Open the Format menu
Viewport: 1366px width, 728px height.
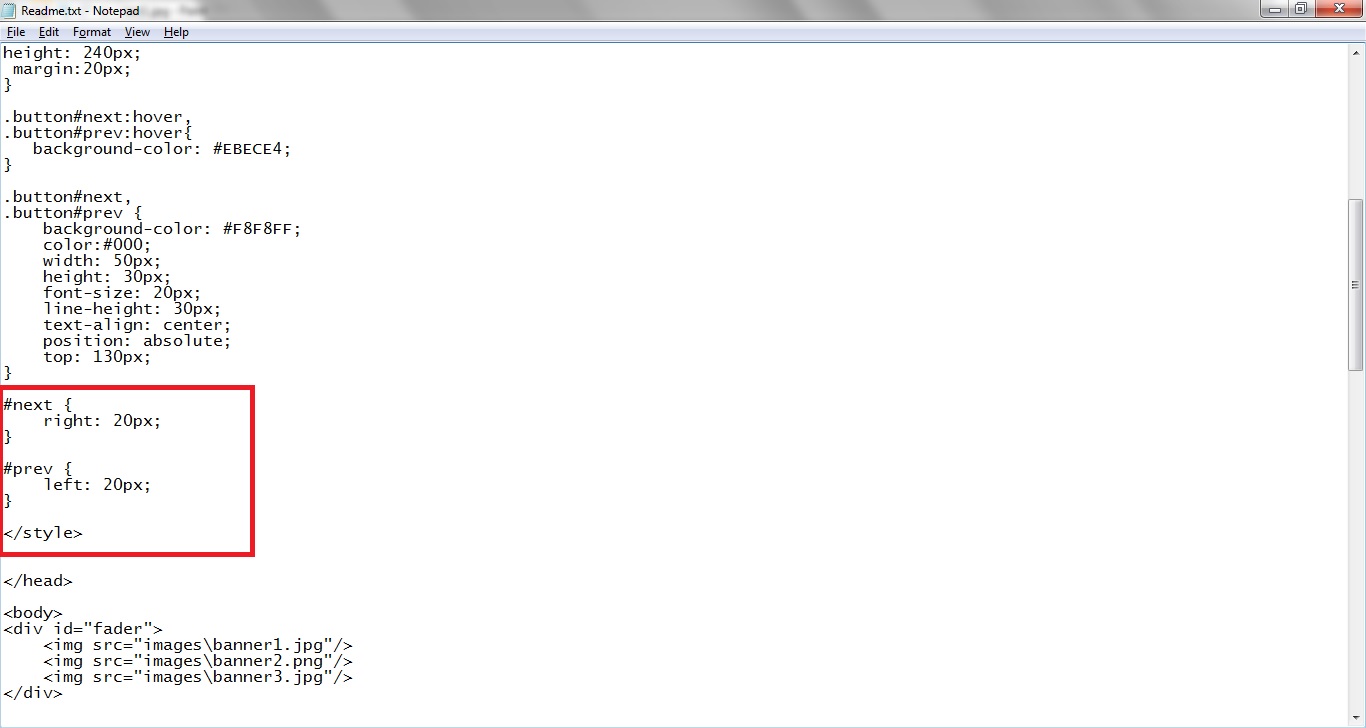click(92, 32)
